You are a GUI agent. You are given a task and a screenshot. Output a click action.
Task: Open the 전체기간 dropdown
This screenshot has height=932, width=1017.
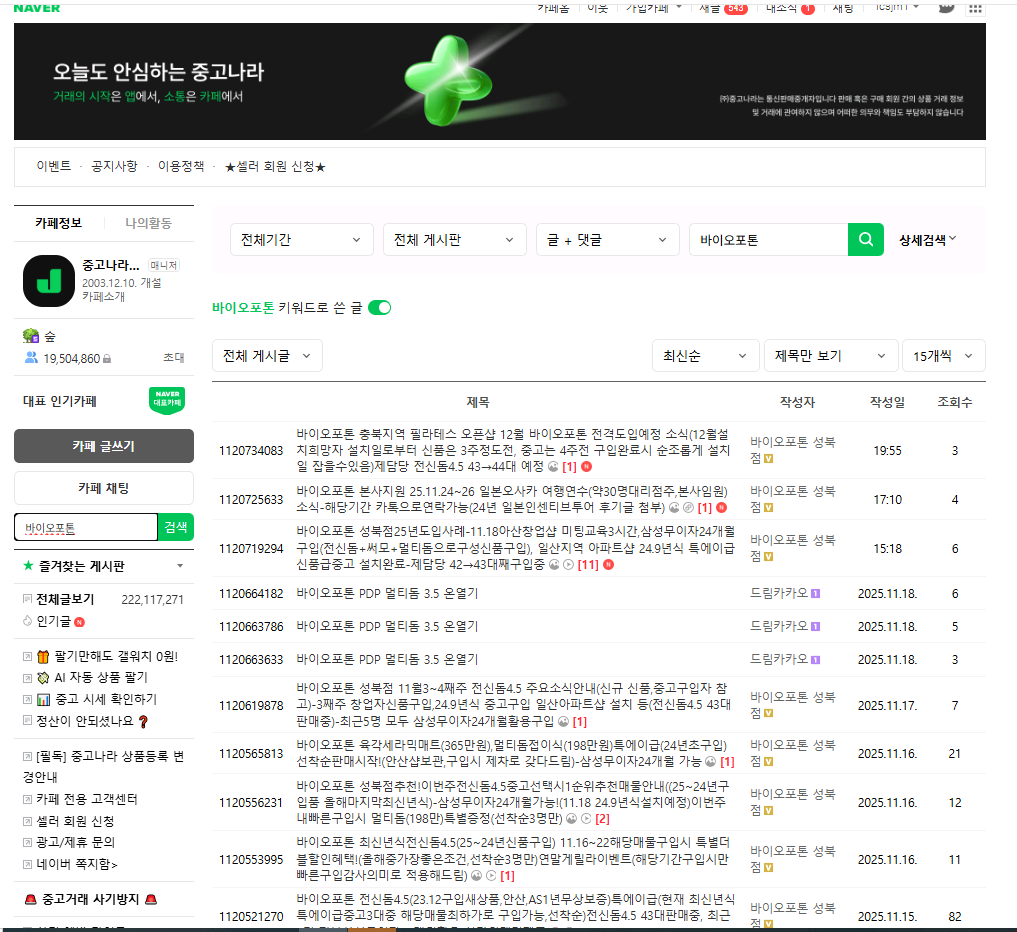click(x=301, y=239)
